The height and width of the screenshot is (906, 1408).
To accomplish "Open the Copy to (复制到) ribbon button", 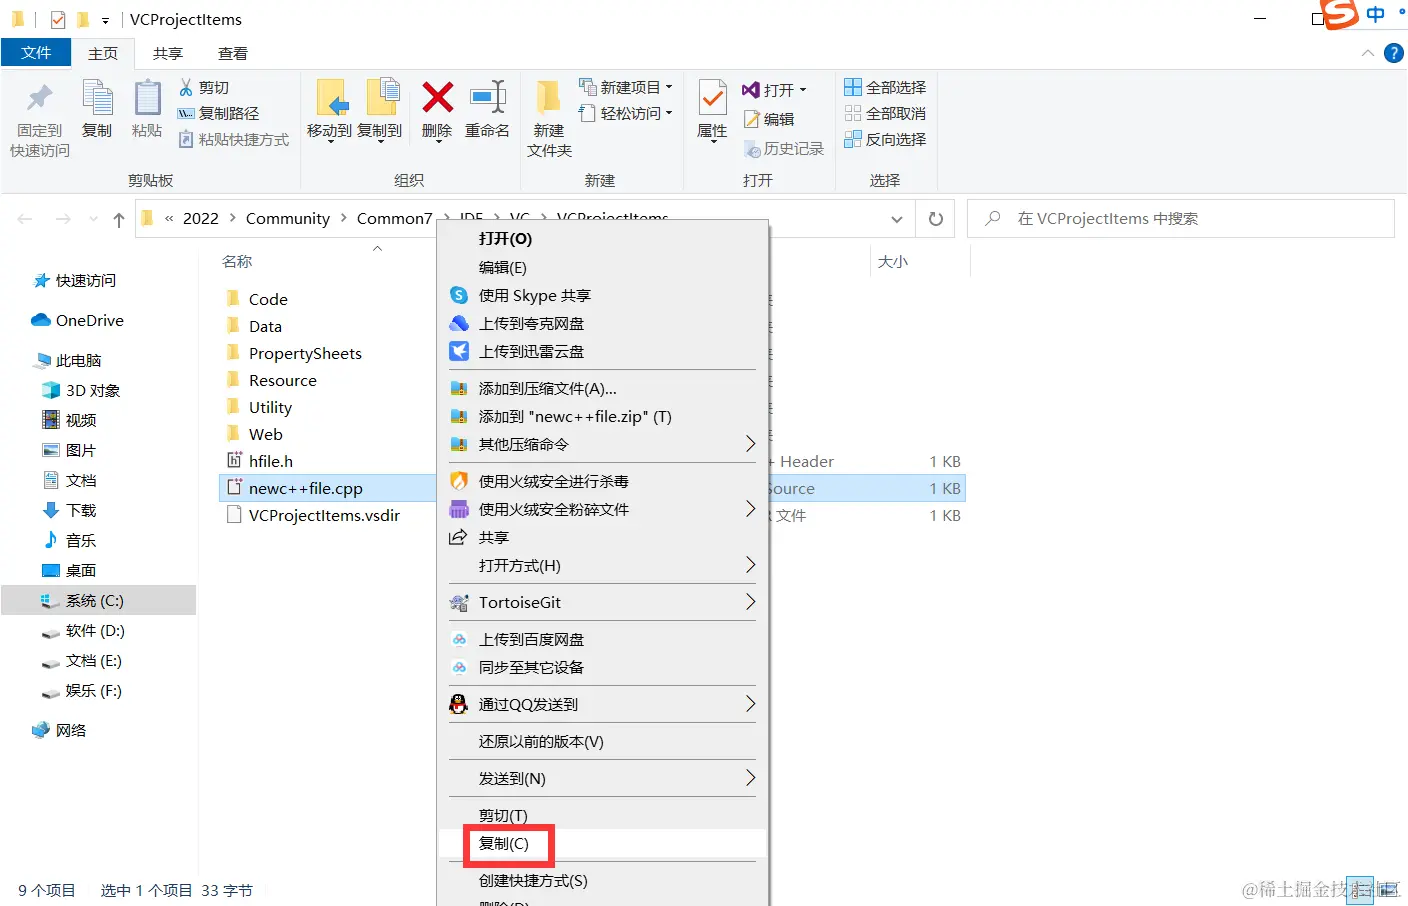I will click(x=380, y=110).
